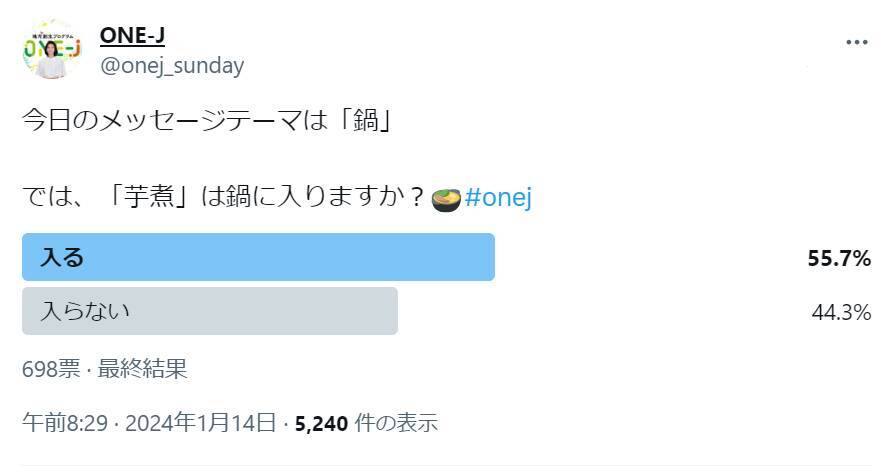Click the 「芋煮」 word in the question

(152, 198)
